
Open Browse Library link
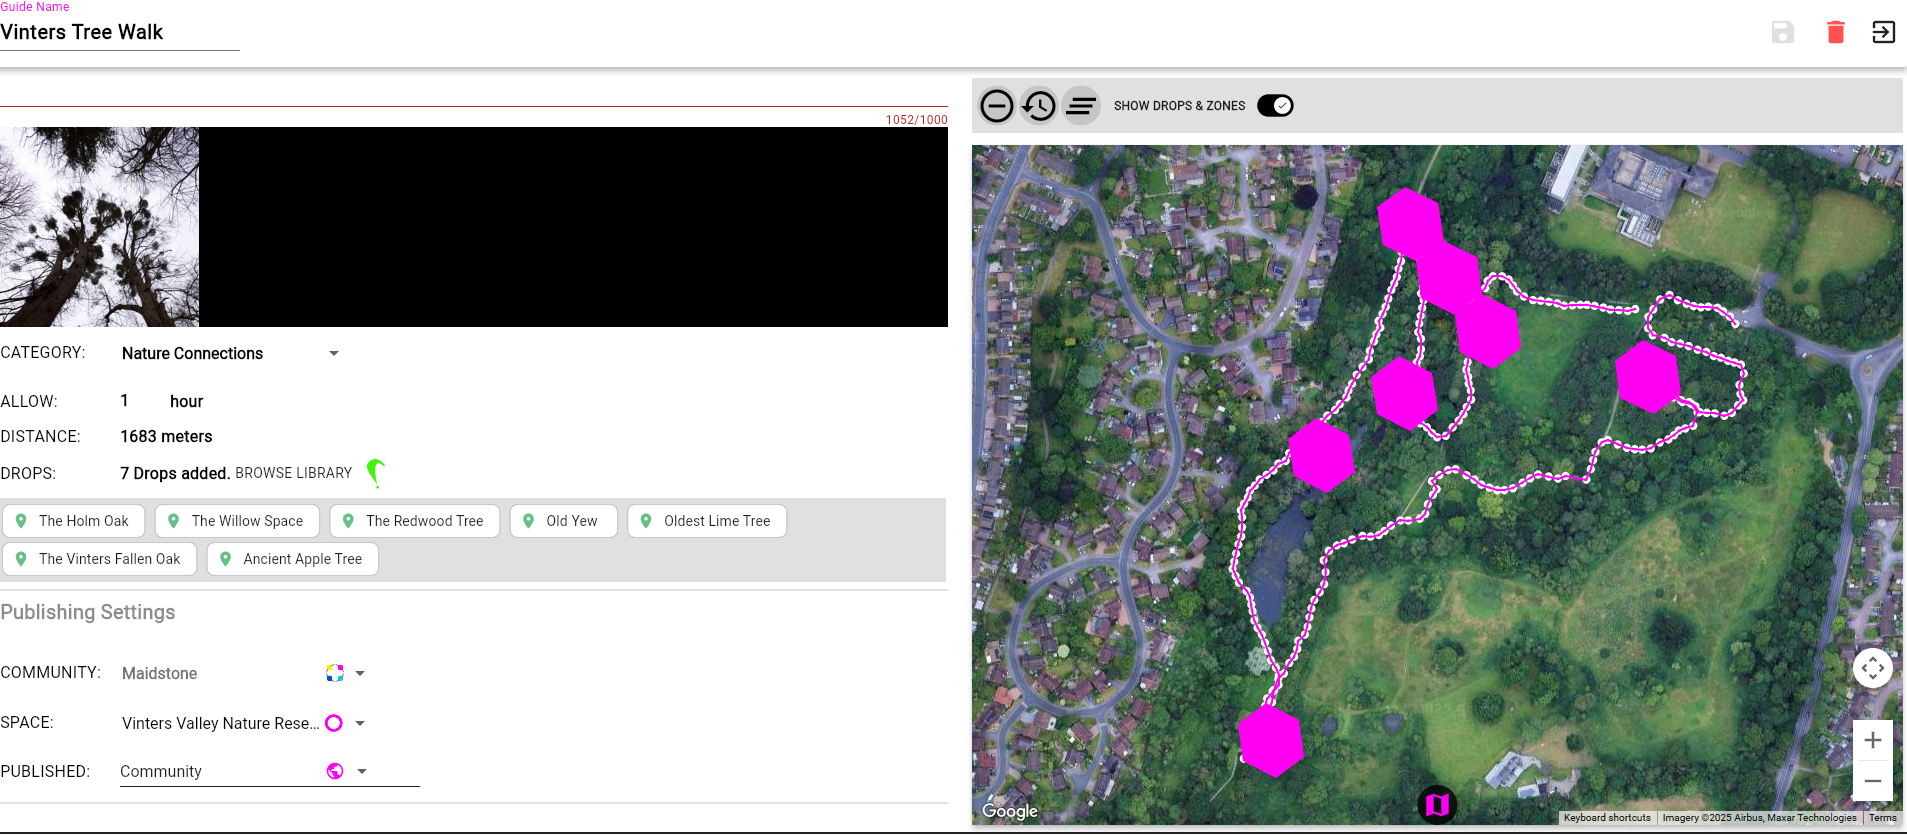click(293, 473)
